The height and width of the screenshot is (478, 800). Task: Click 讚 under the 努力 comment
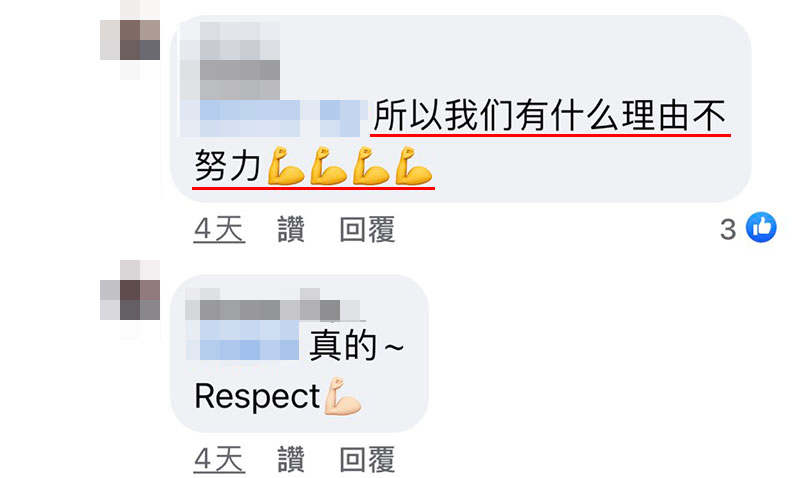click(291, 230)
